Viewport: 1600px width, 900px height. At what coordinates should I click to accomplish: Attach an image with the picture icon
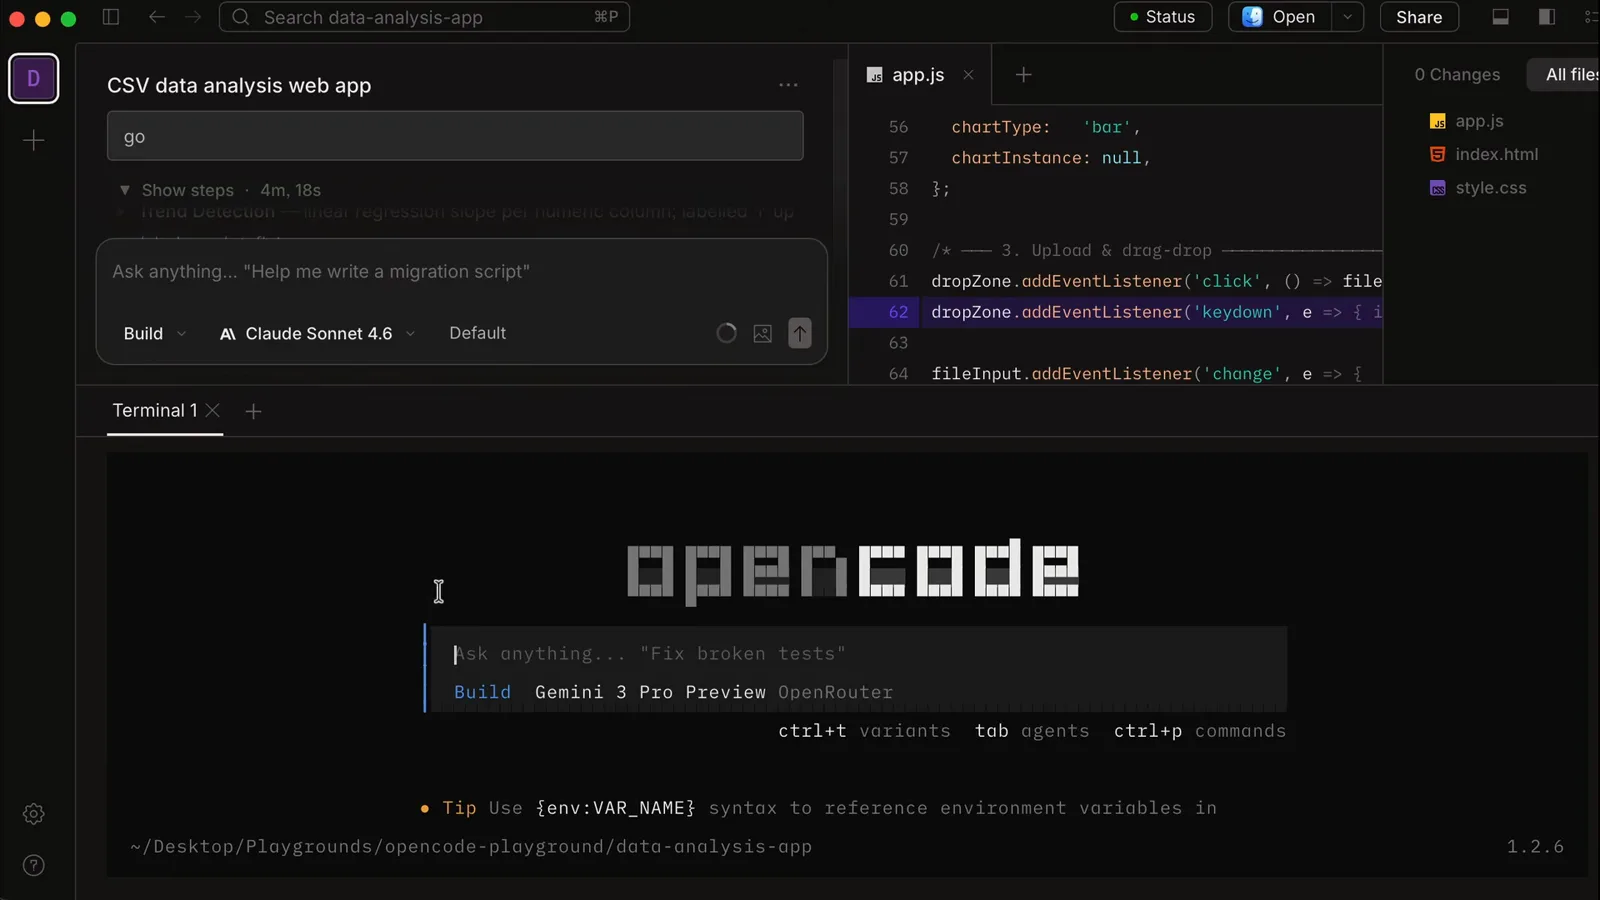tap(763, 333)
